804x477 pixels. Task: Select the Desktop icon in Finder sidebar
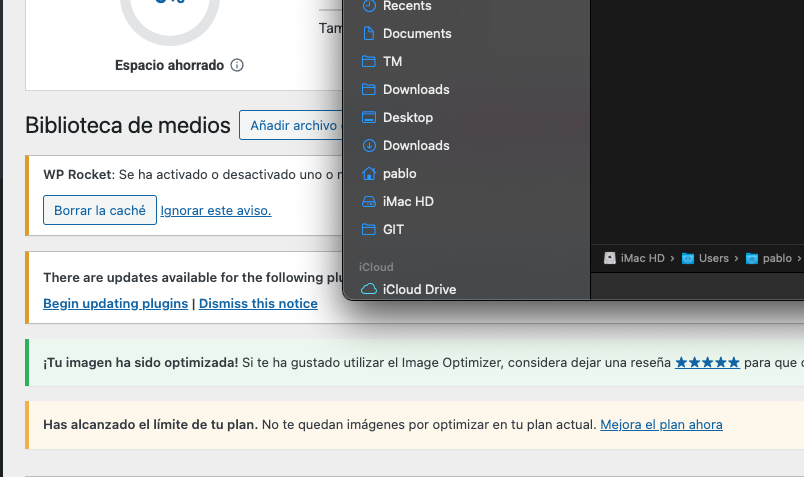369,117
